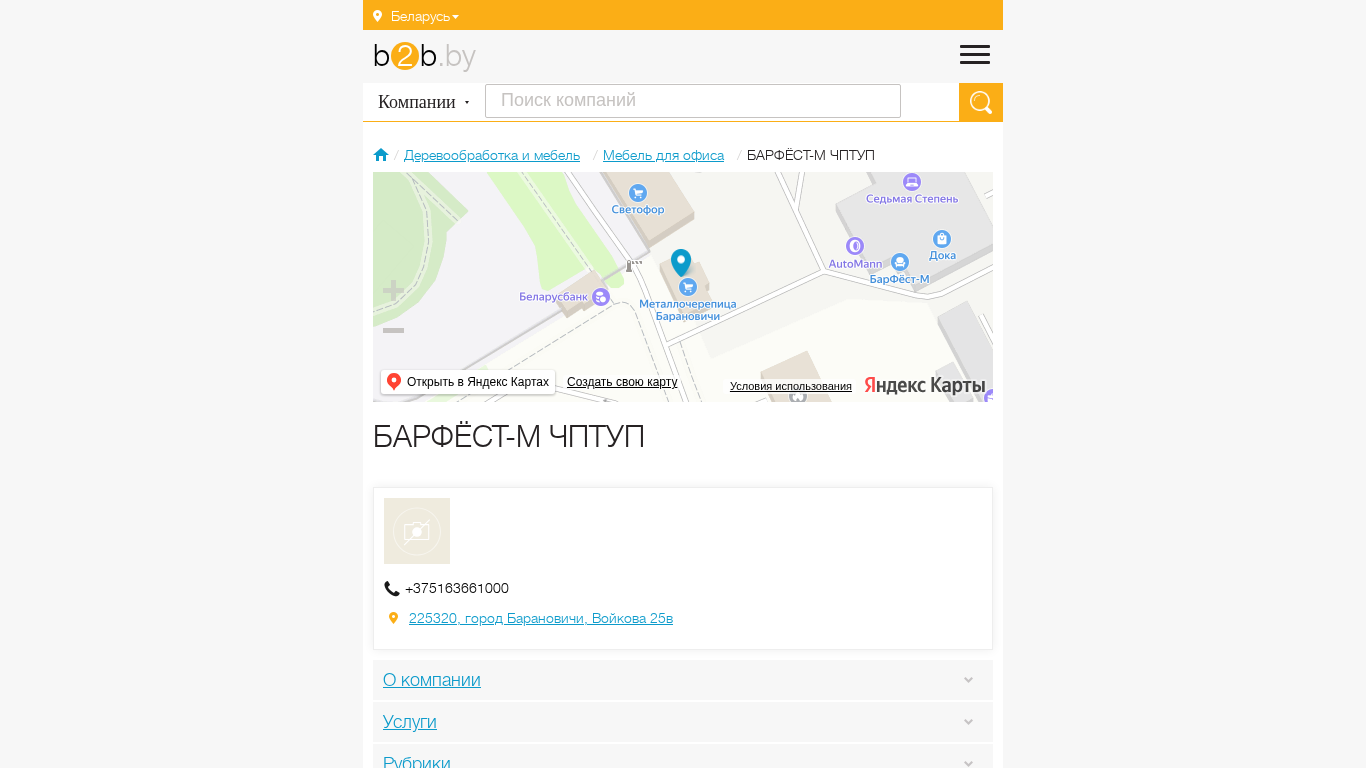Open the hamburger menu
The height and width of the screenshot is (768, 1366).
point(975,55)
